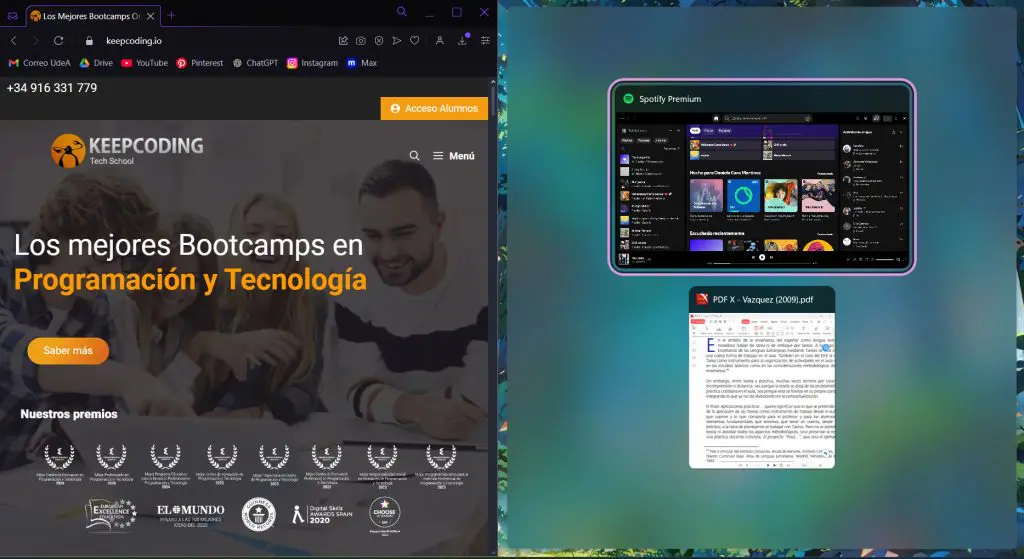Screen dimensions: 1024x559
Task: Click the European Excellence Education award logo
Action: pyautogui.click(x=112, y=514)
